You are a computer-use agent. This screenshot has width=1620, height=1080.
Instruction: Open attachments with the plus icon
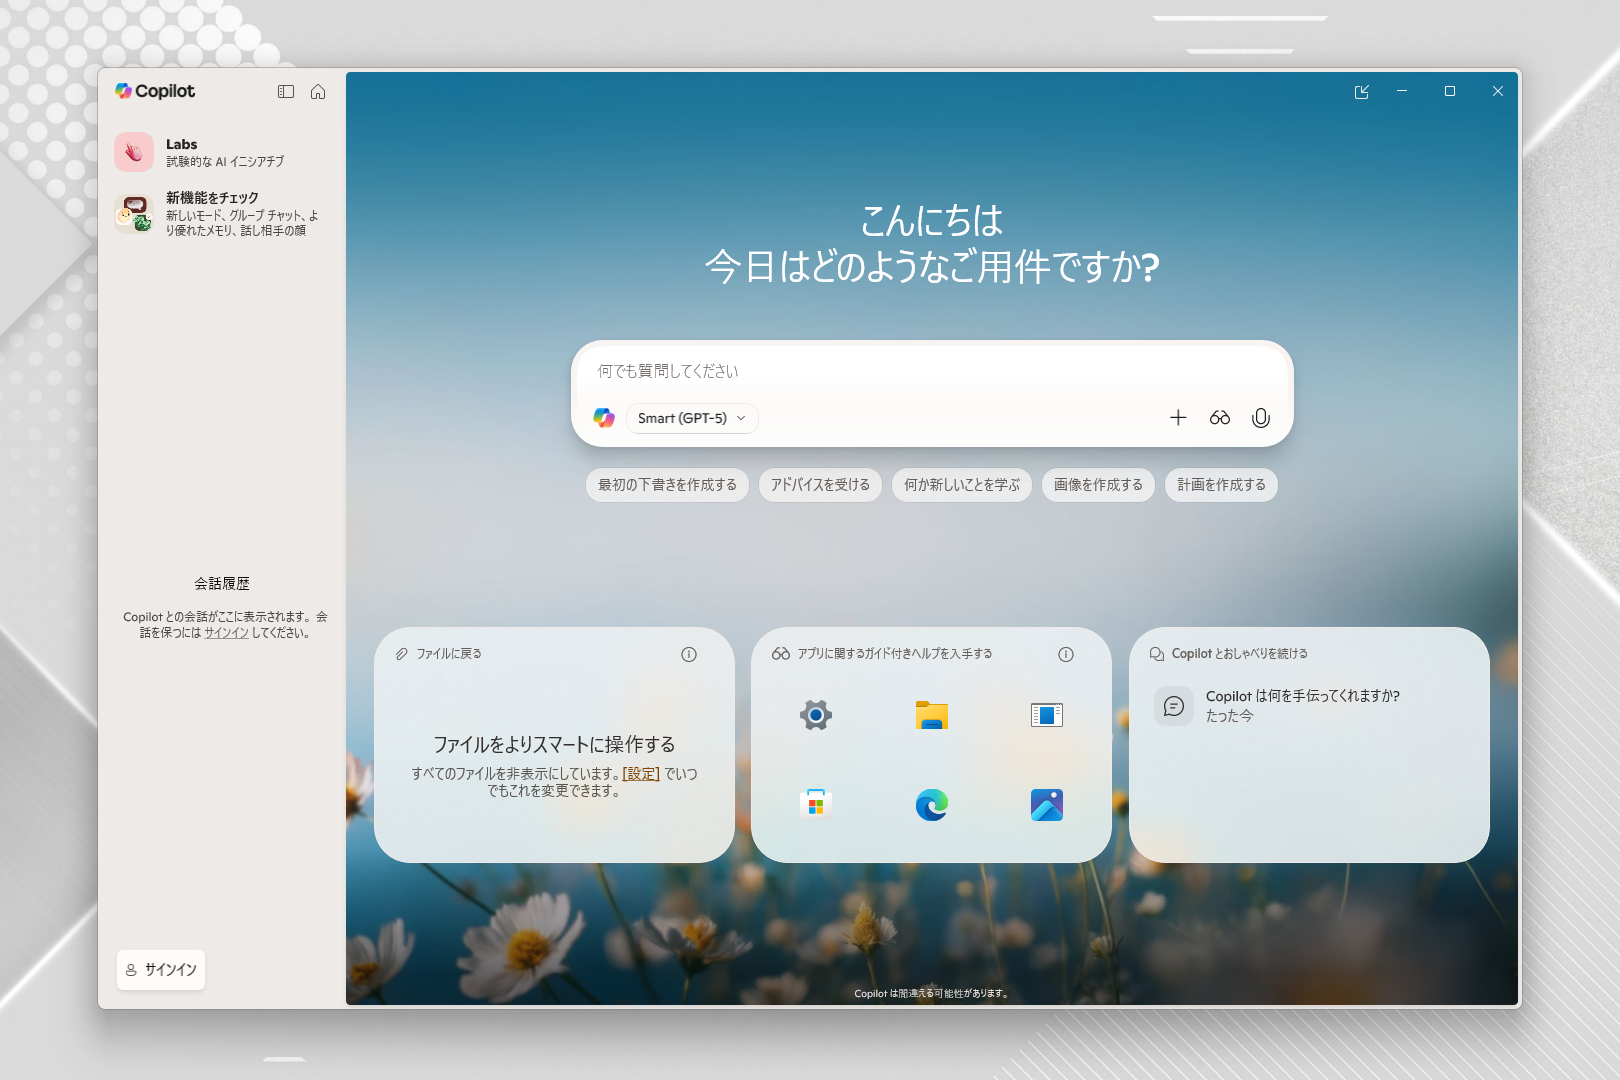pos(1178,418)
